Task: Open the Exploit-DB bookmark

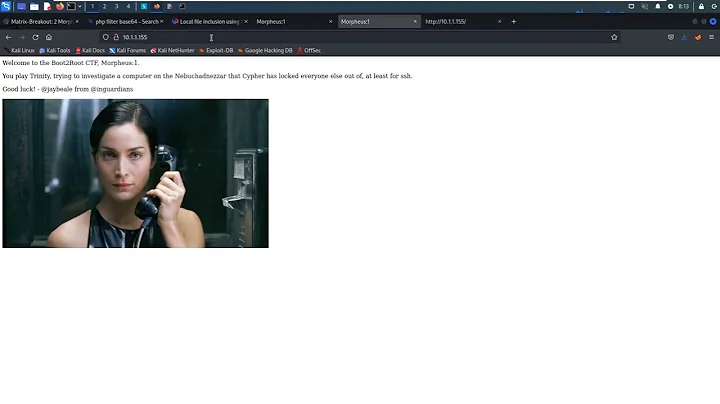Action: [x=216, y=50]
